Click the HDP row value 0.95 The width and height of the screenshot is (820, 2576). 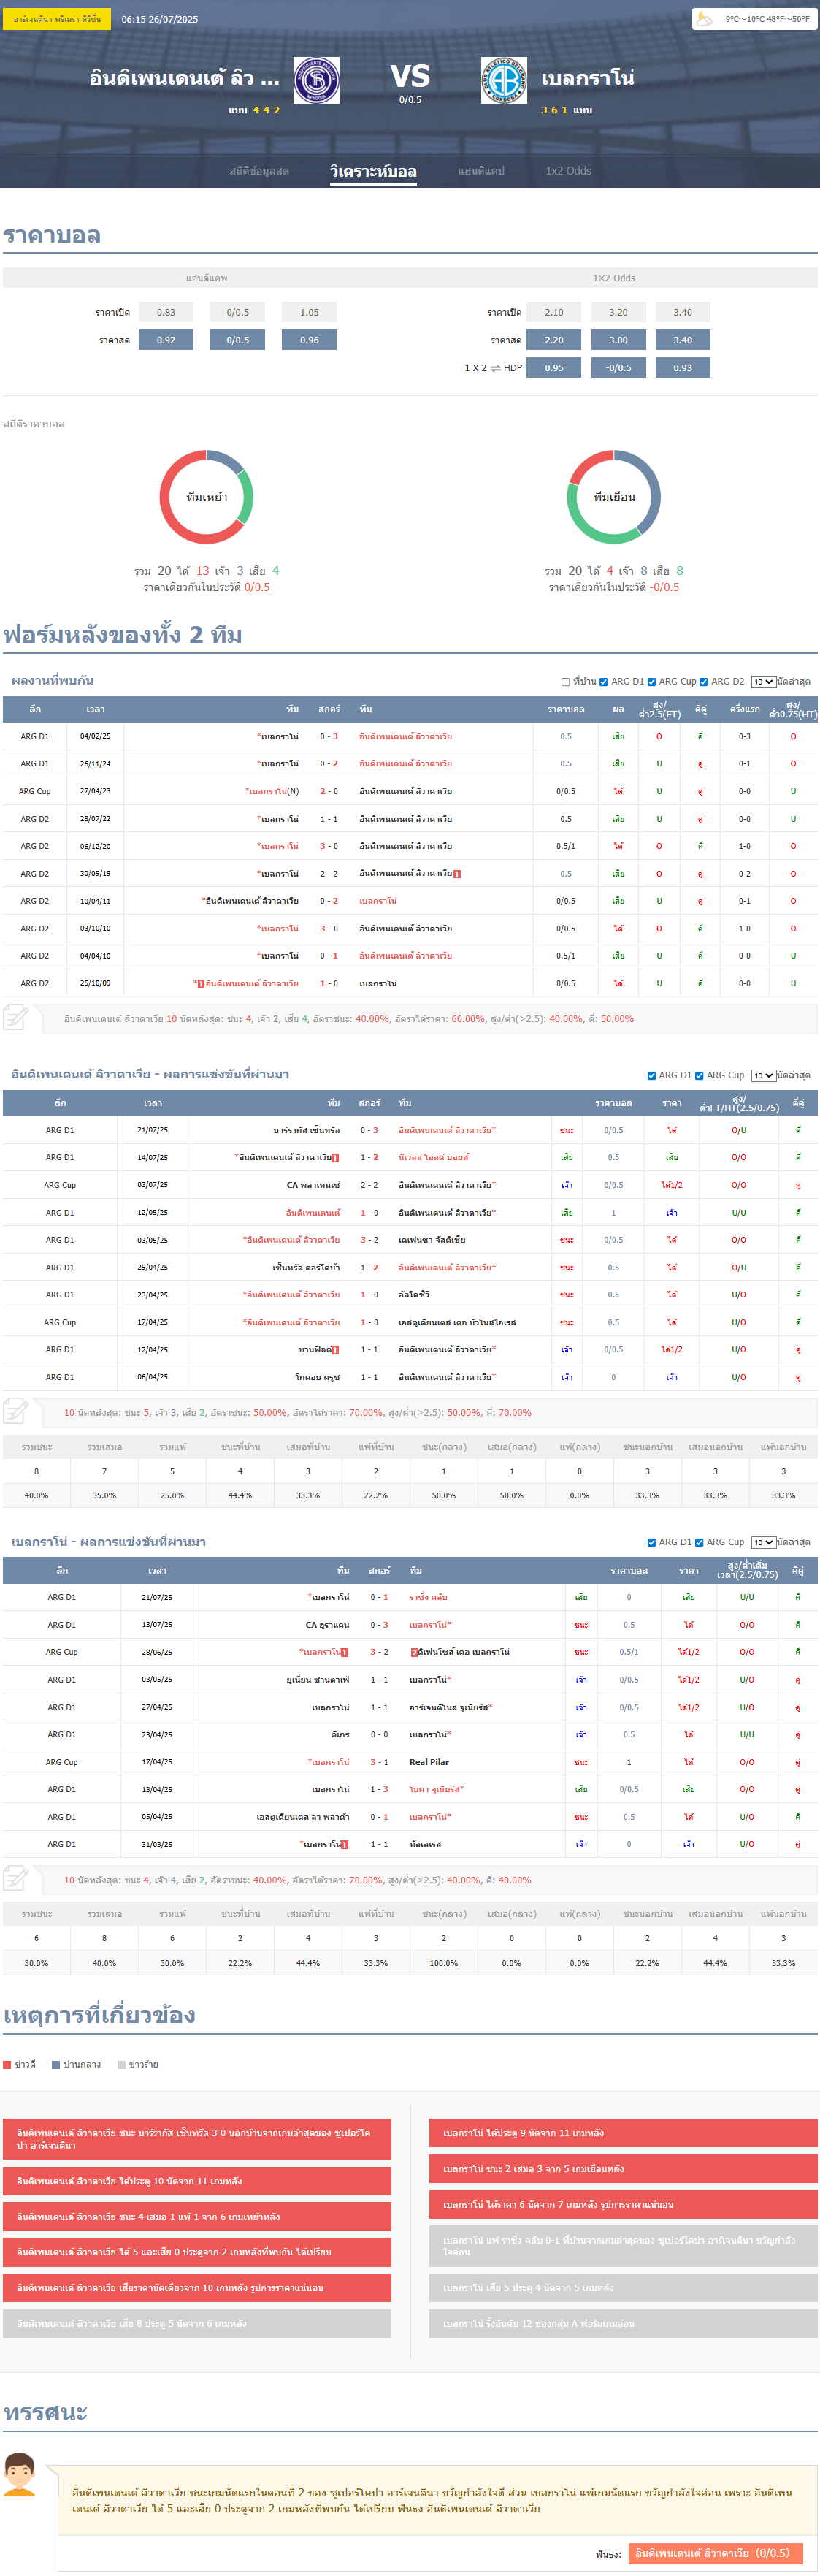[x=554, y=368]
